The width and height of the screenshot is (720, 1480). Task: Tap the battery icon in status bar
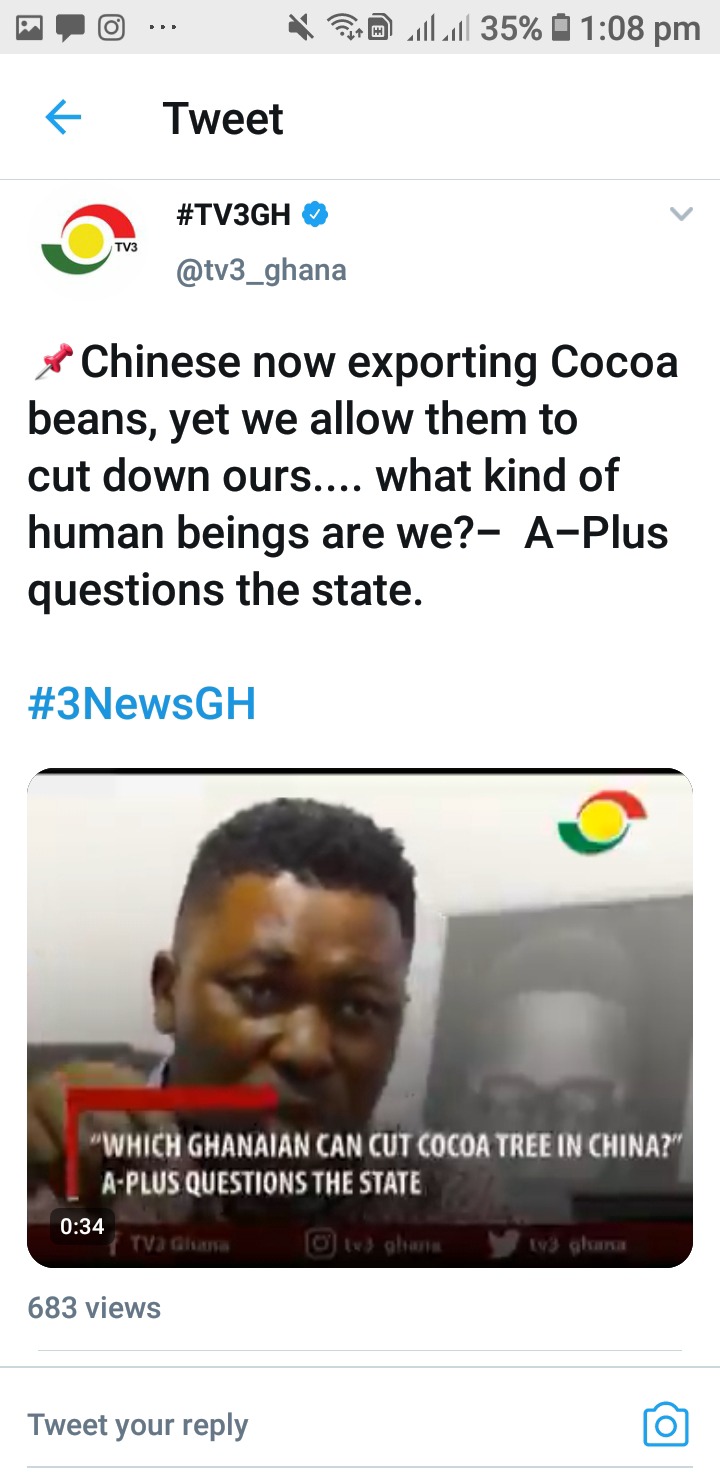561,28
